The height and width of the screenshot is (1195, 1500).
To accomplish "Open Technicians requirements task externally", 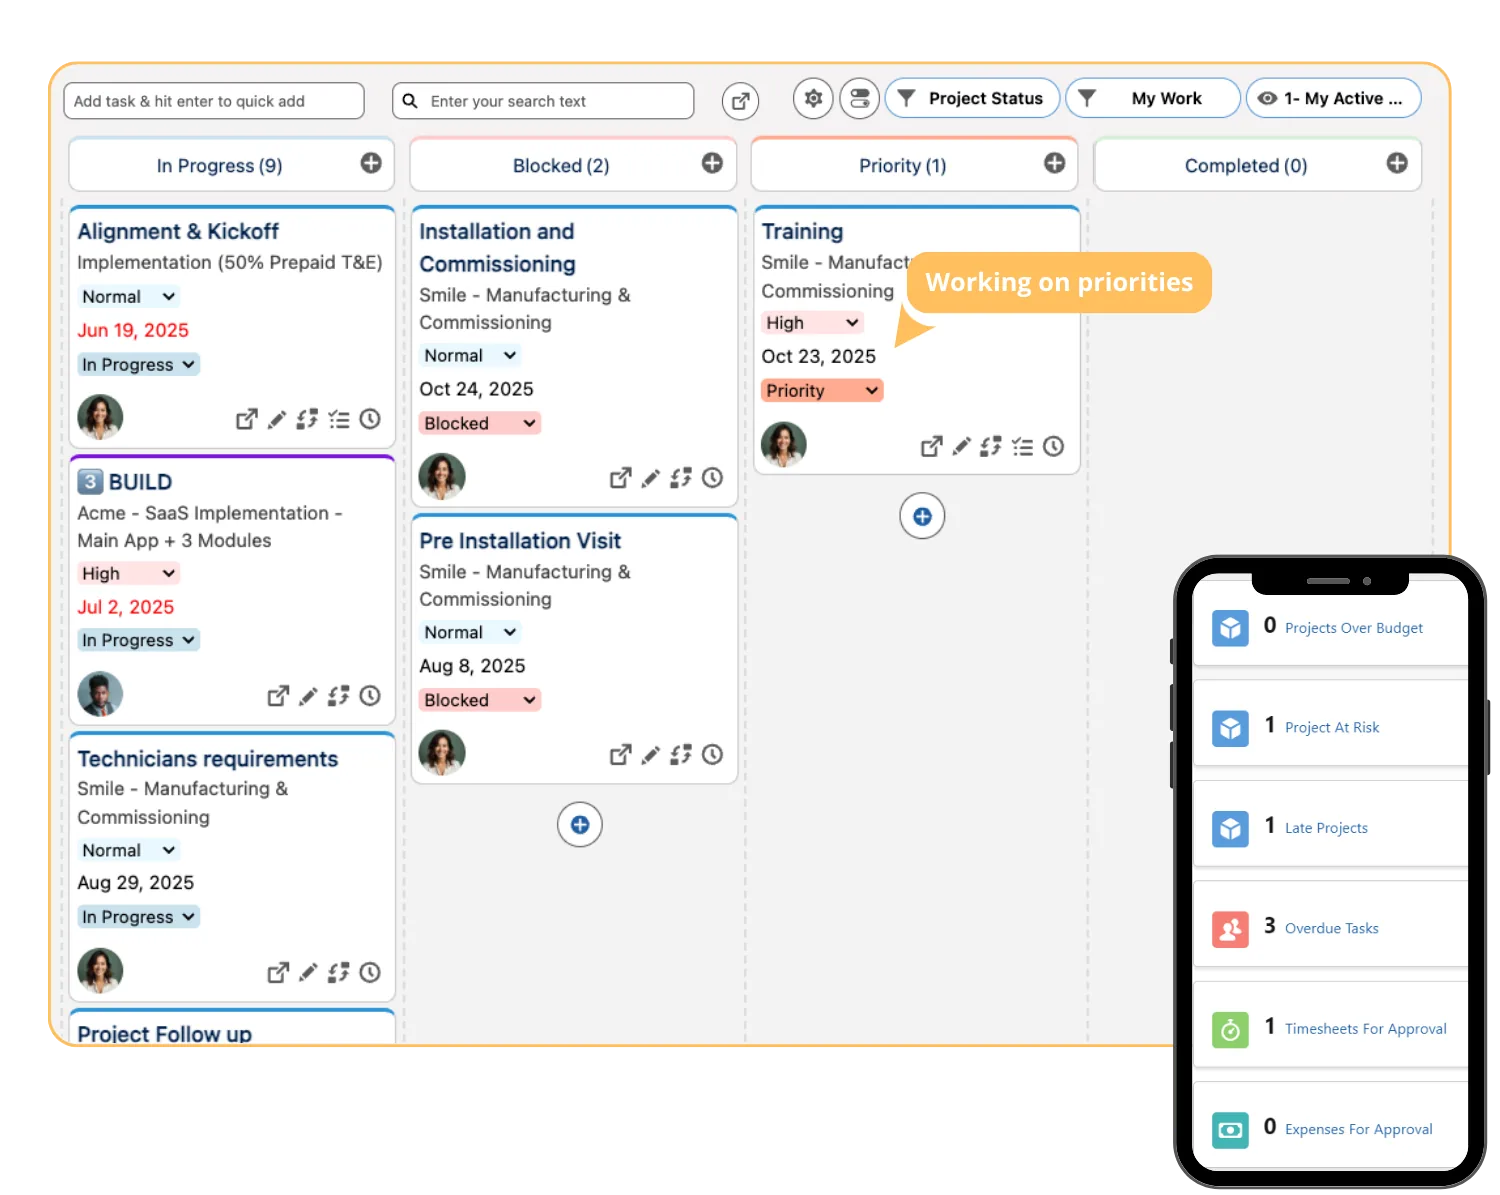I will pyautogui.click(x=278, y=972).
